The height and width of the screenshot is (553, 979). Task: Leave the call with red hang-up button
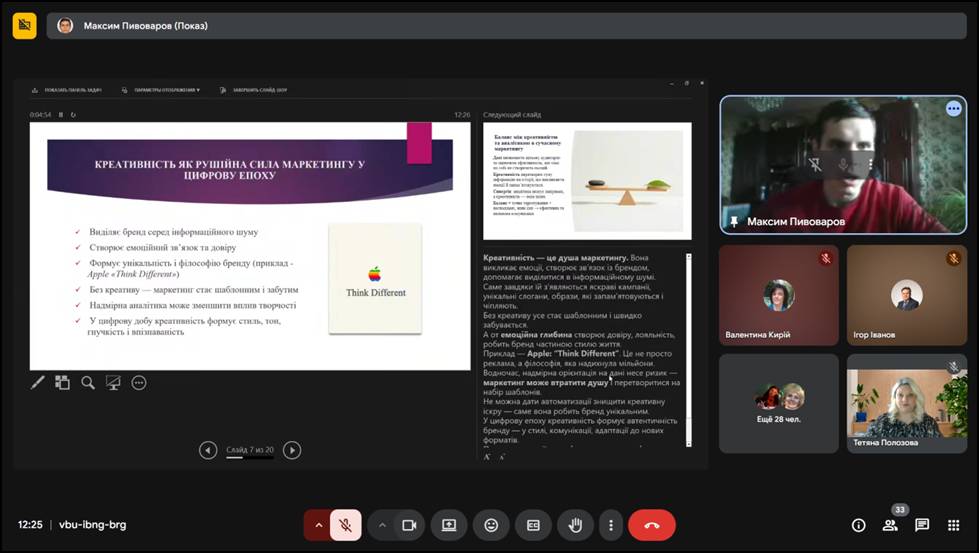tap(652, 525)
